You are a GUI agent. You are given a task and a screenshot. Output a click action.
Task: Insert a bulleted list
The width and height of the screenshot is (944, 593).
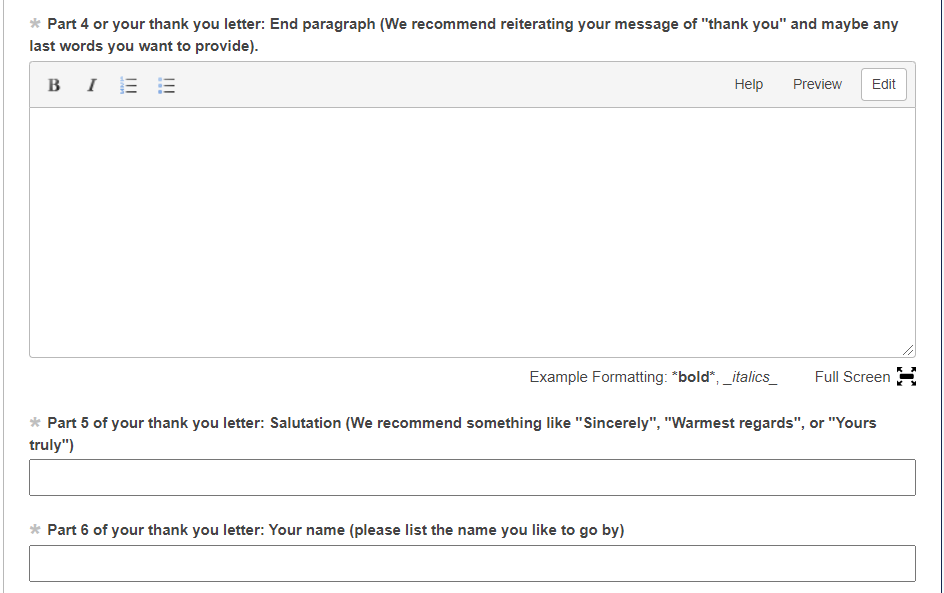pos(167,86)
